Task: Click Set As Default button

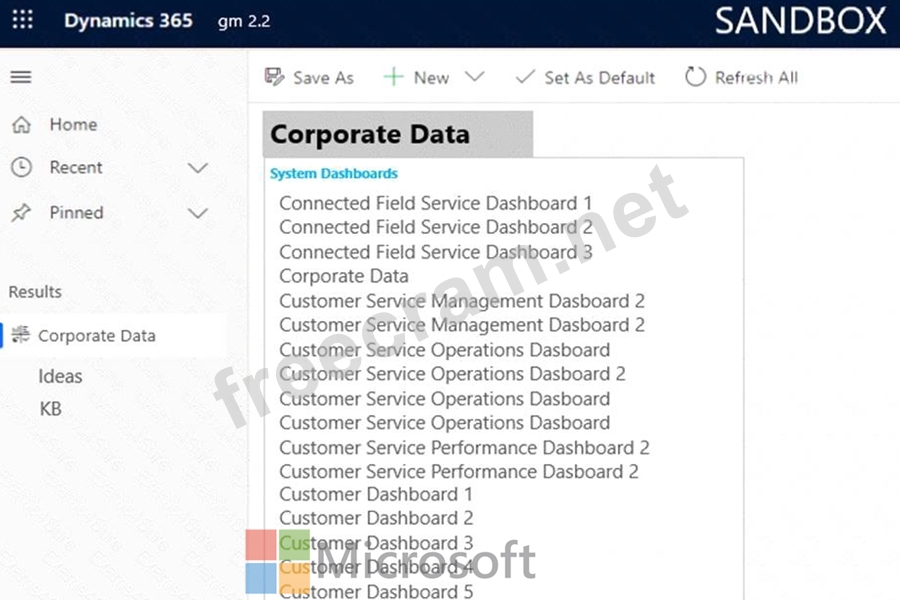Action: [585, 78]
